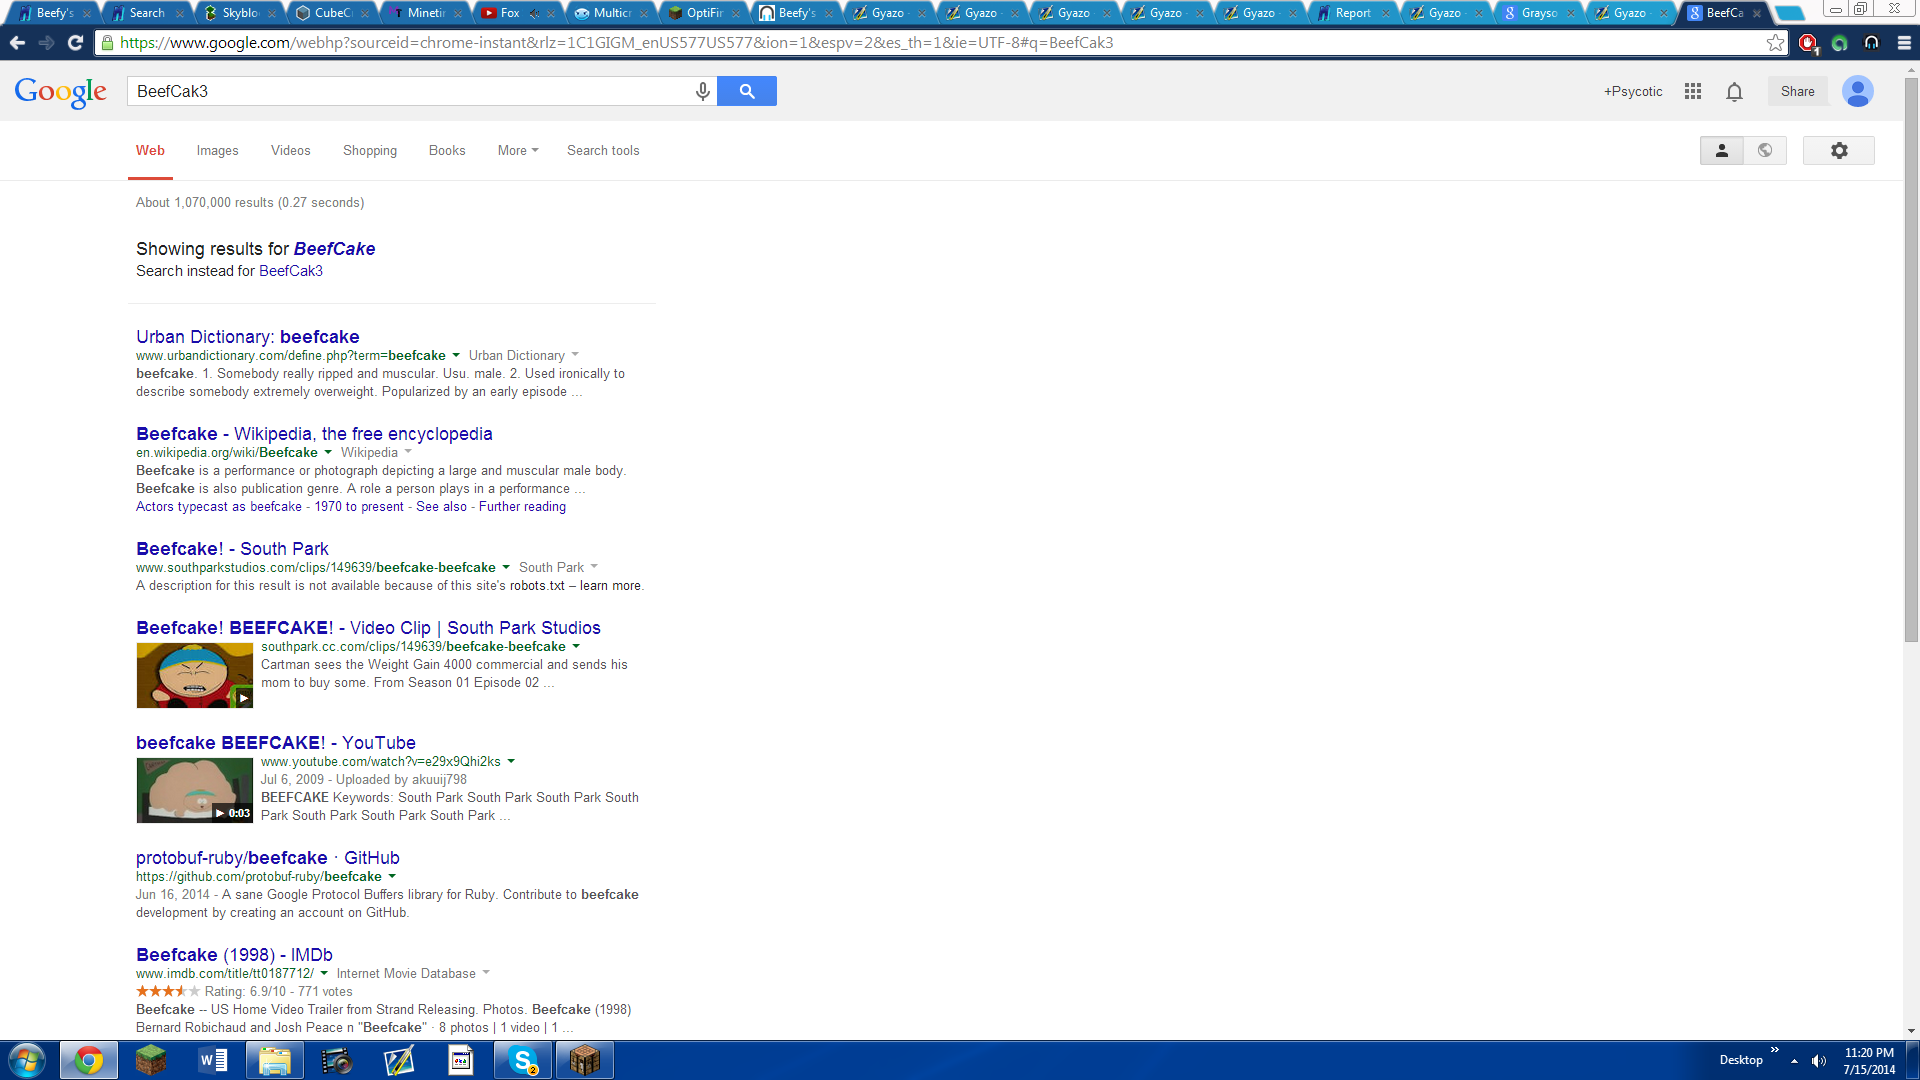Image resolution: width=1920 pixels, height=1080 pixels.
Task: Open Search tools options
Action: [x=603, y=150]
